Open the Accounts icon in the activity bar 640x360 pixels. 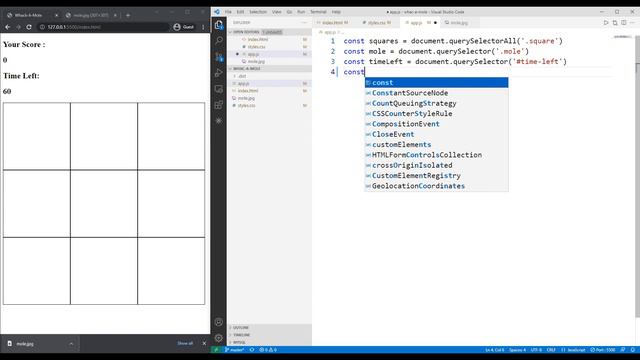(219, 322)
